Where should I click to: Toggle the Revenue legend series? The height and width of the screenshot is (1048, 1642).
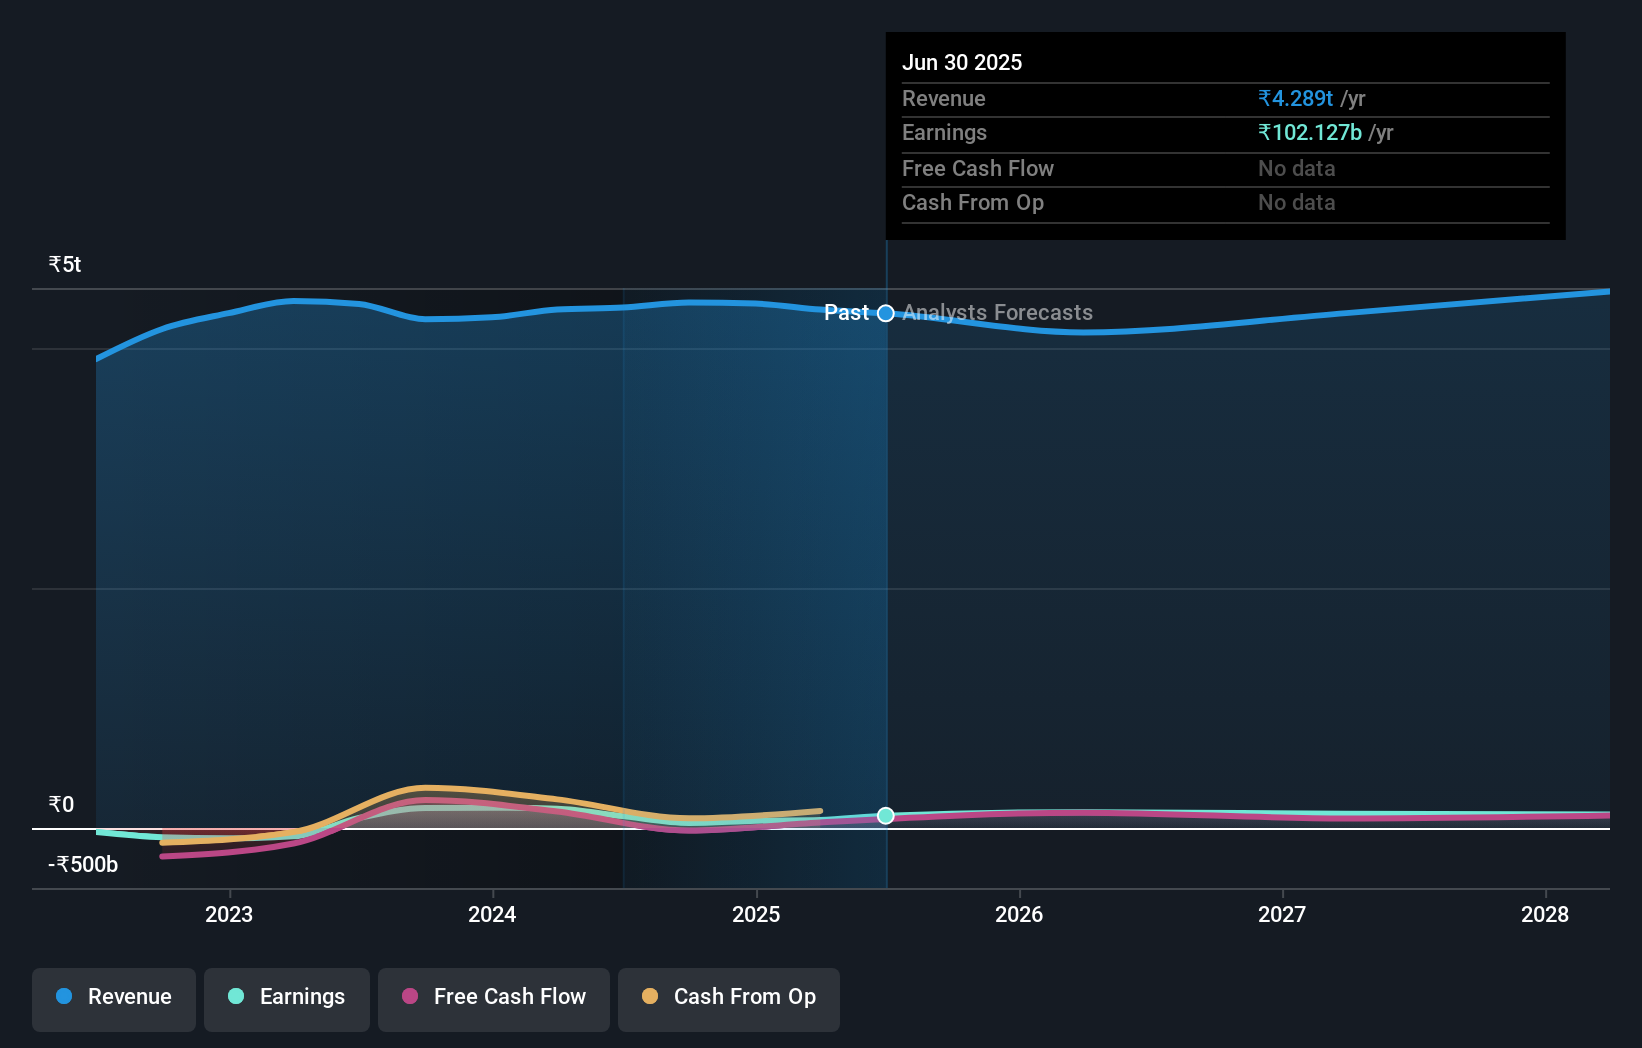(114, 998)
